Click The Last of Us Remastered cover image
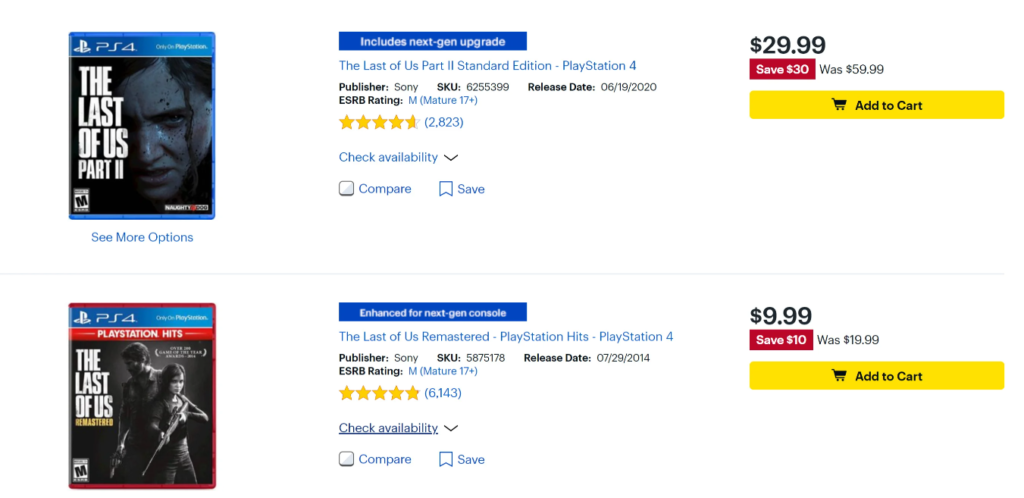The width and height of the screenshot is (1024, 498). tap(142, 396)
